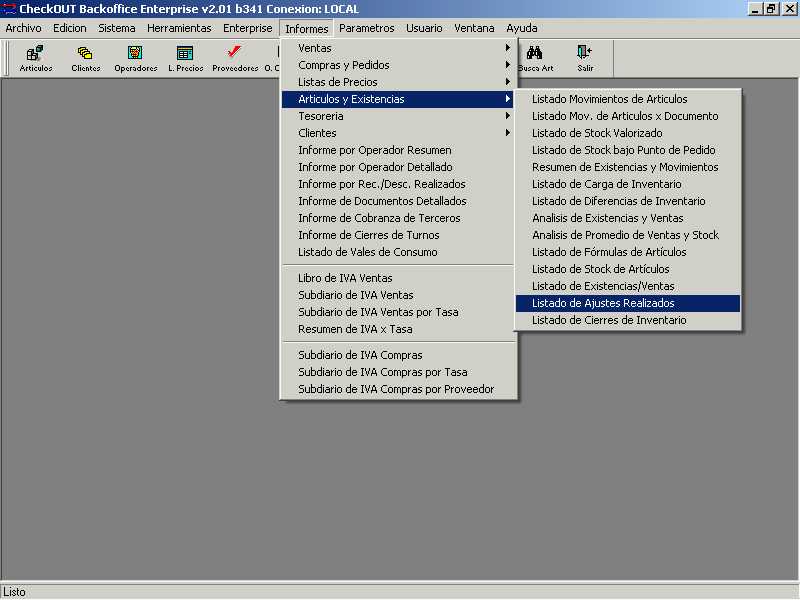The width and height of the screenshot is (800, 600).
Task: Choose Informe por Operador Detallado
Action: point(397,167)
